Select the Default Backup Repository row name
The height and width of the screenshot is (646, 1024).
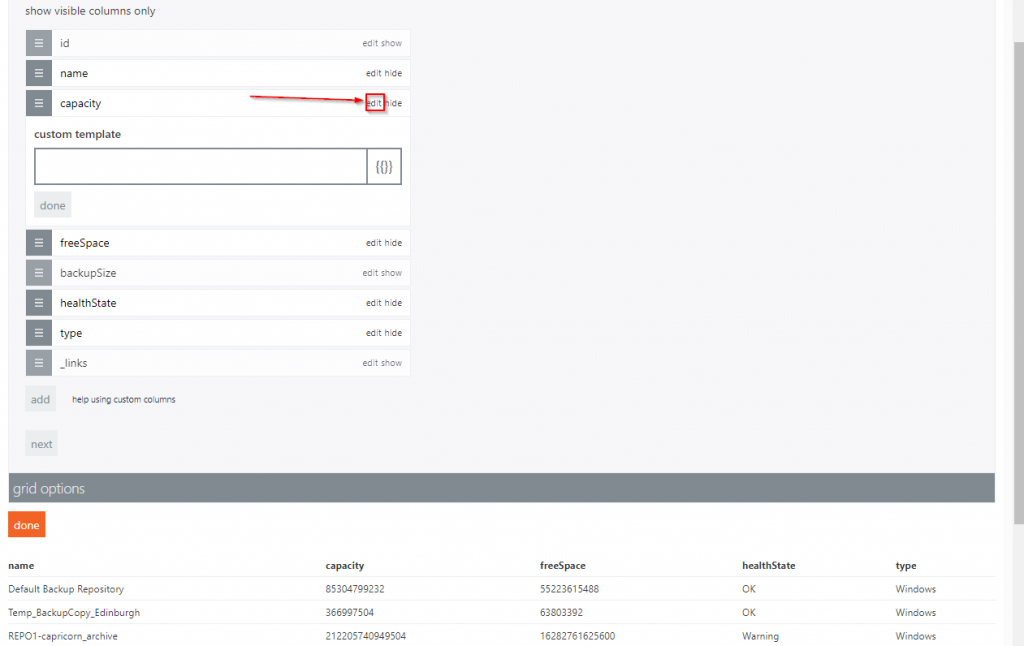(x=66, y=589)
